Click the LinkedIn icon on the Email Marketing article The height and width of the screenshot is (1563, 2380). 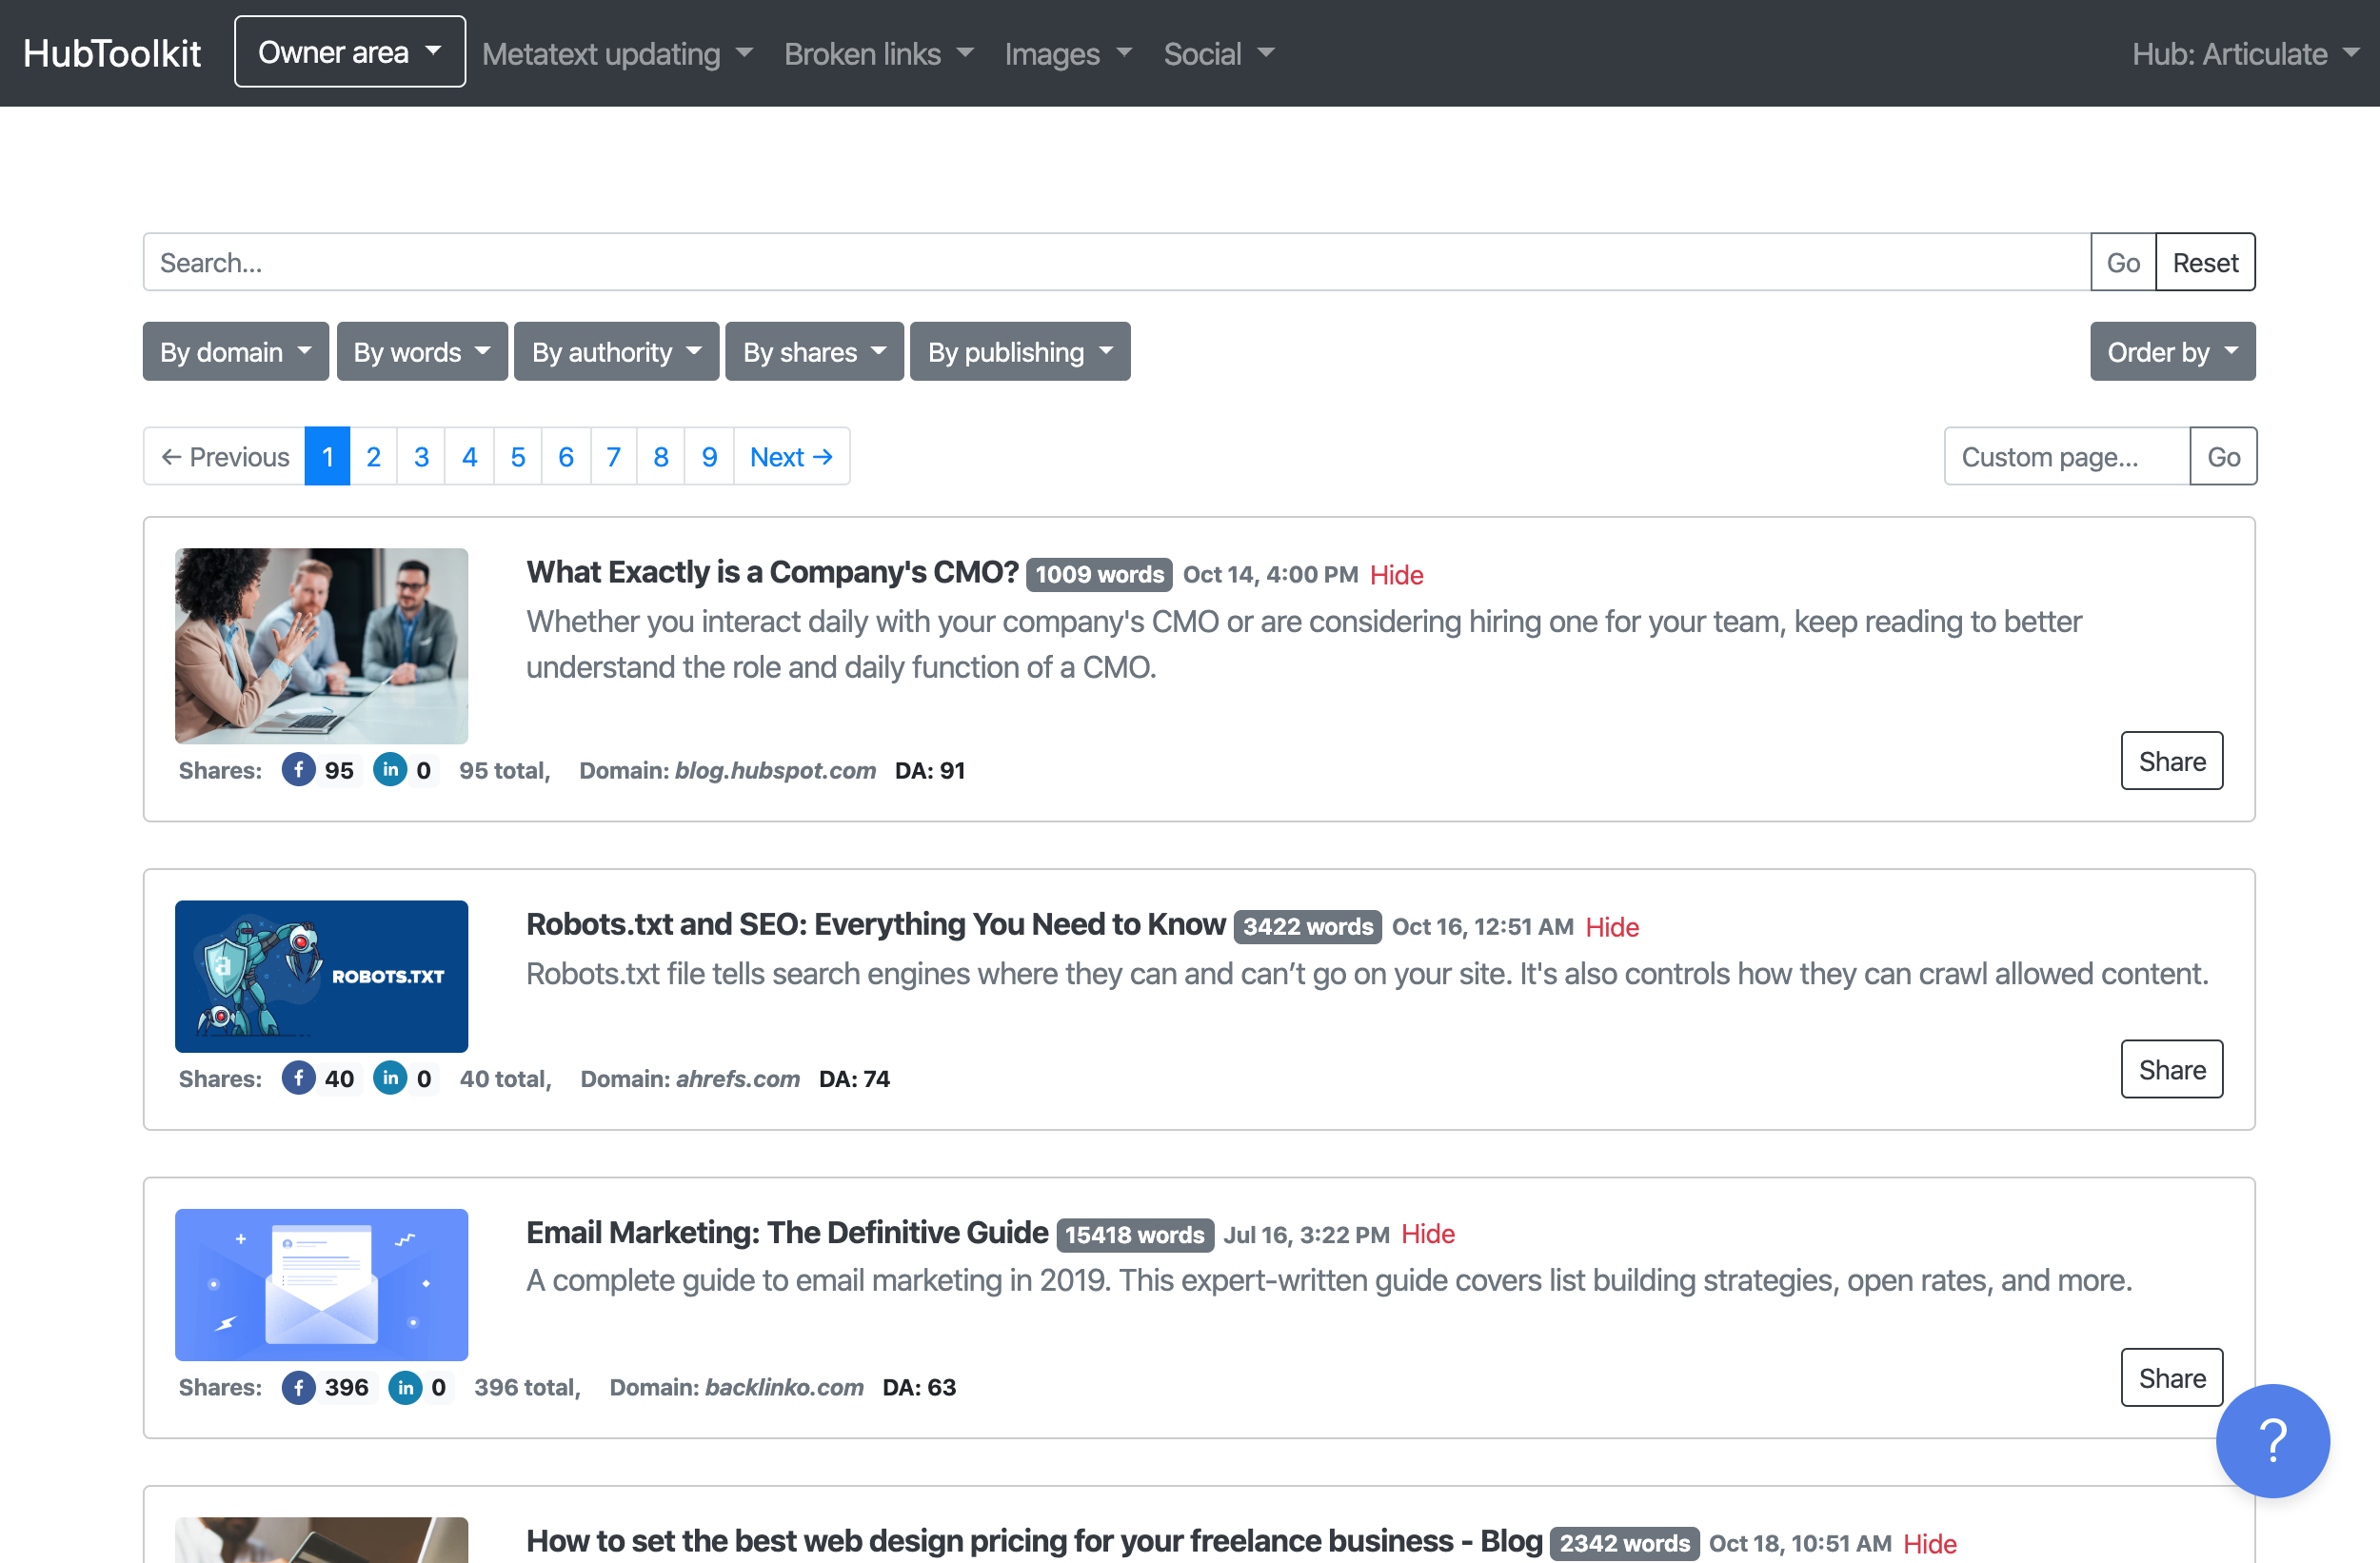405,1387
